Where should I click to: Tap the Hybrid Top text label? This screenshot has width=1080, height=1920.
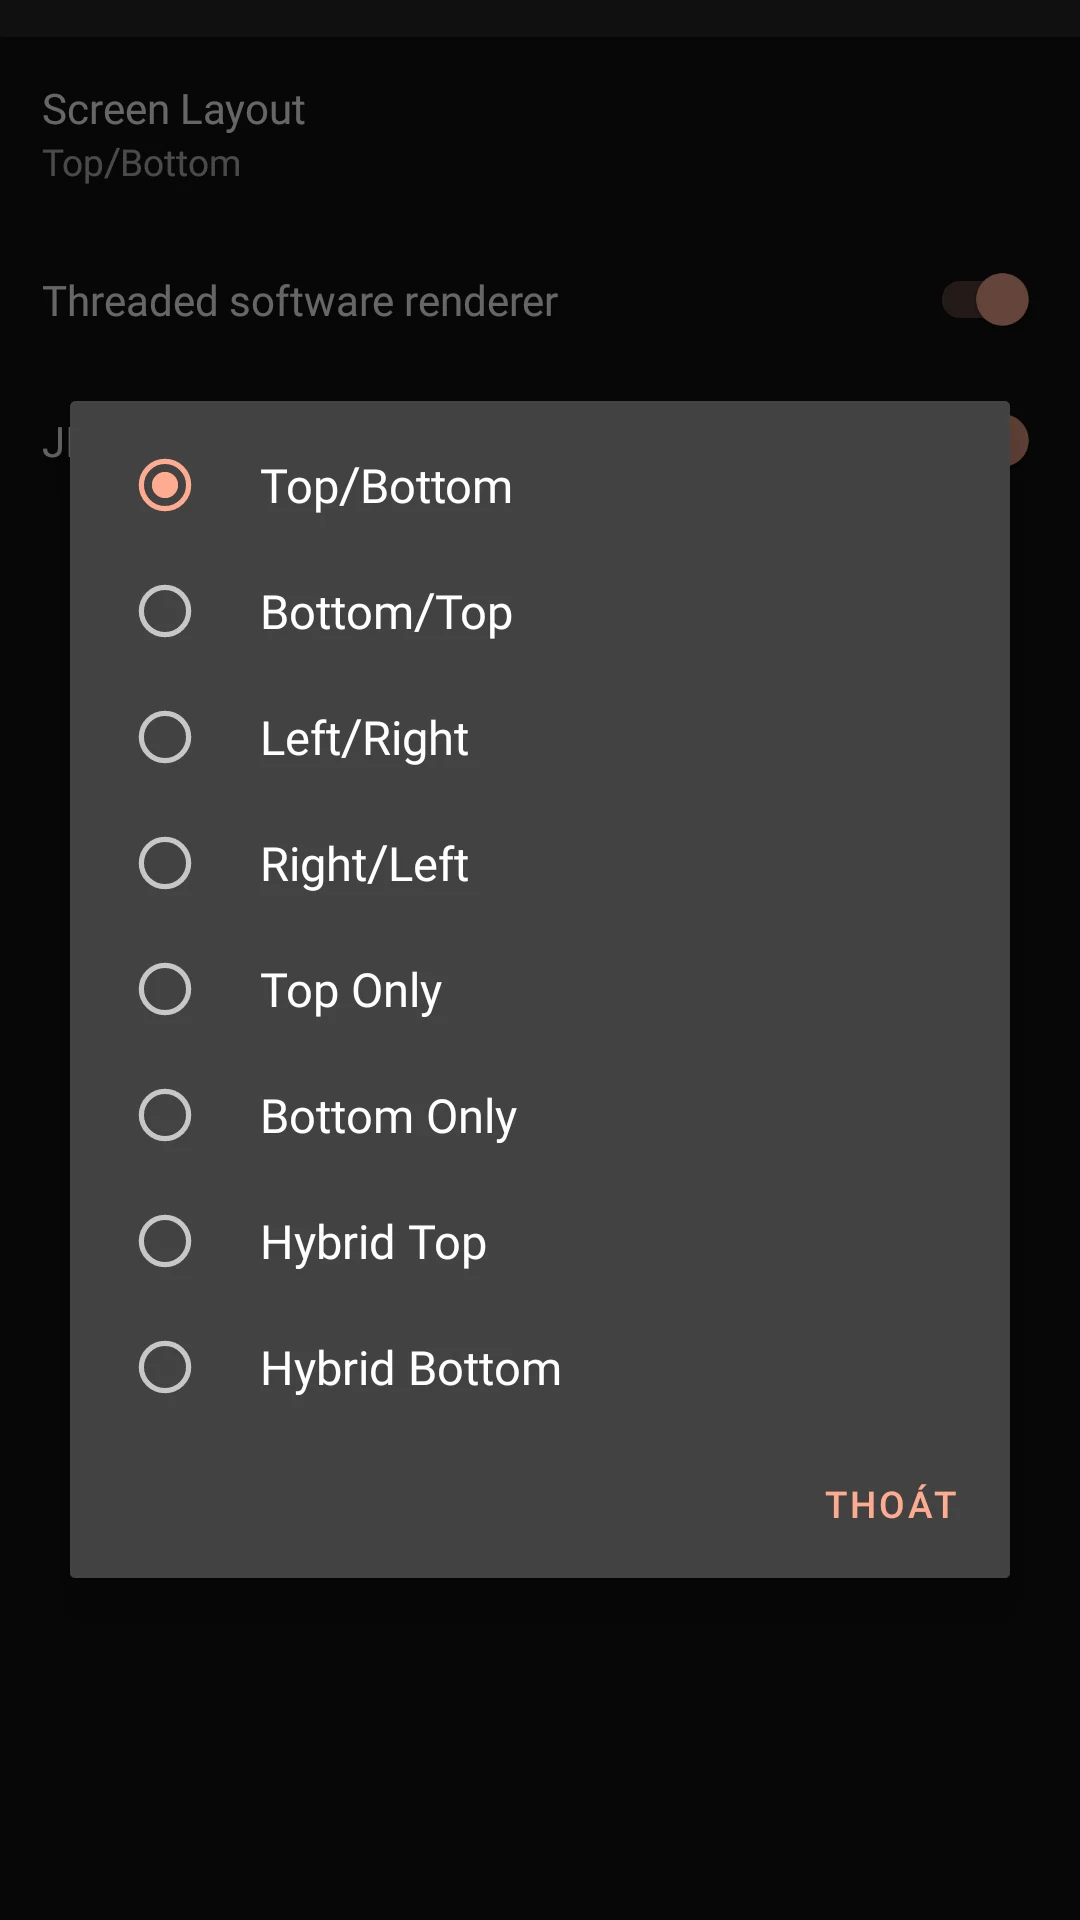[373, 1244]
